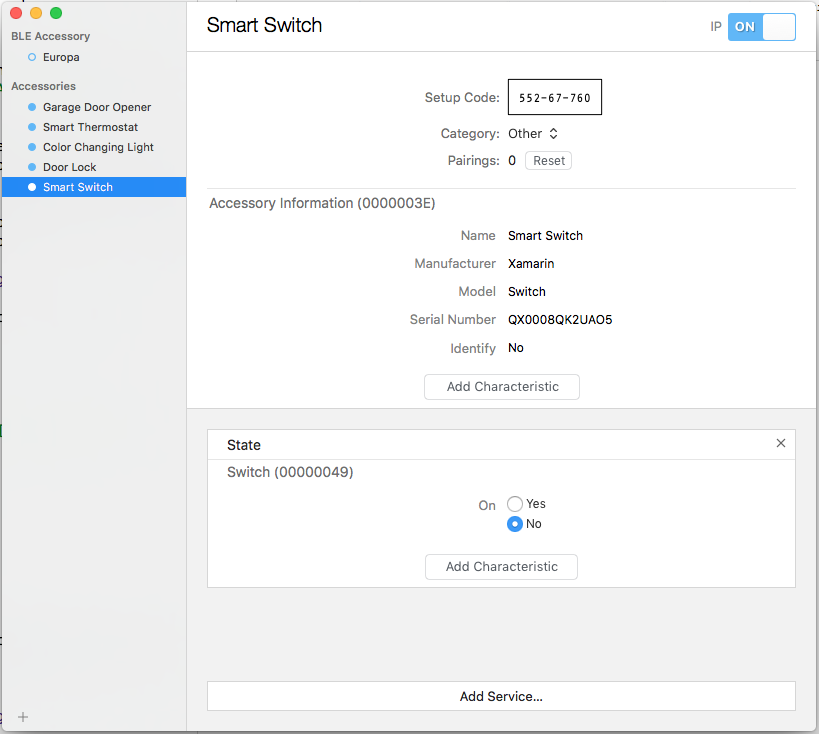Close the State service panel

(x=780, y=443)
